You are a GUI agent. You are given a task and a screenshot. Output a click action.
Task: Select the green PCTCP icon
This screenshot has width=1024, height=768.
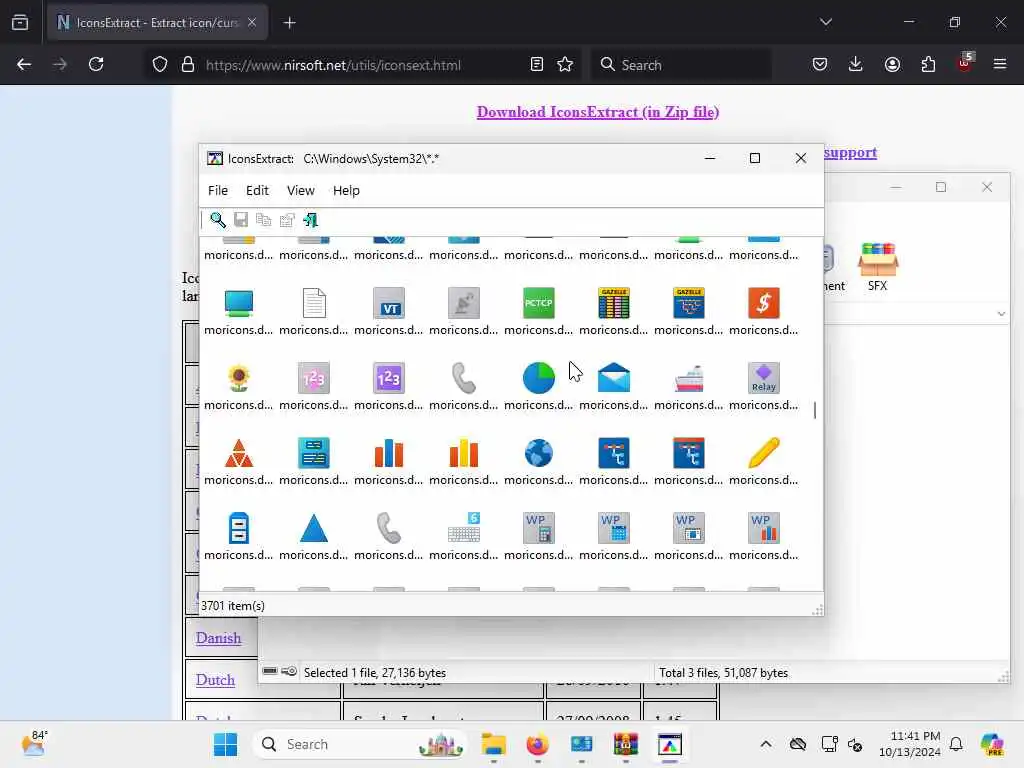(x=539, y=304)
